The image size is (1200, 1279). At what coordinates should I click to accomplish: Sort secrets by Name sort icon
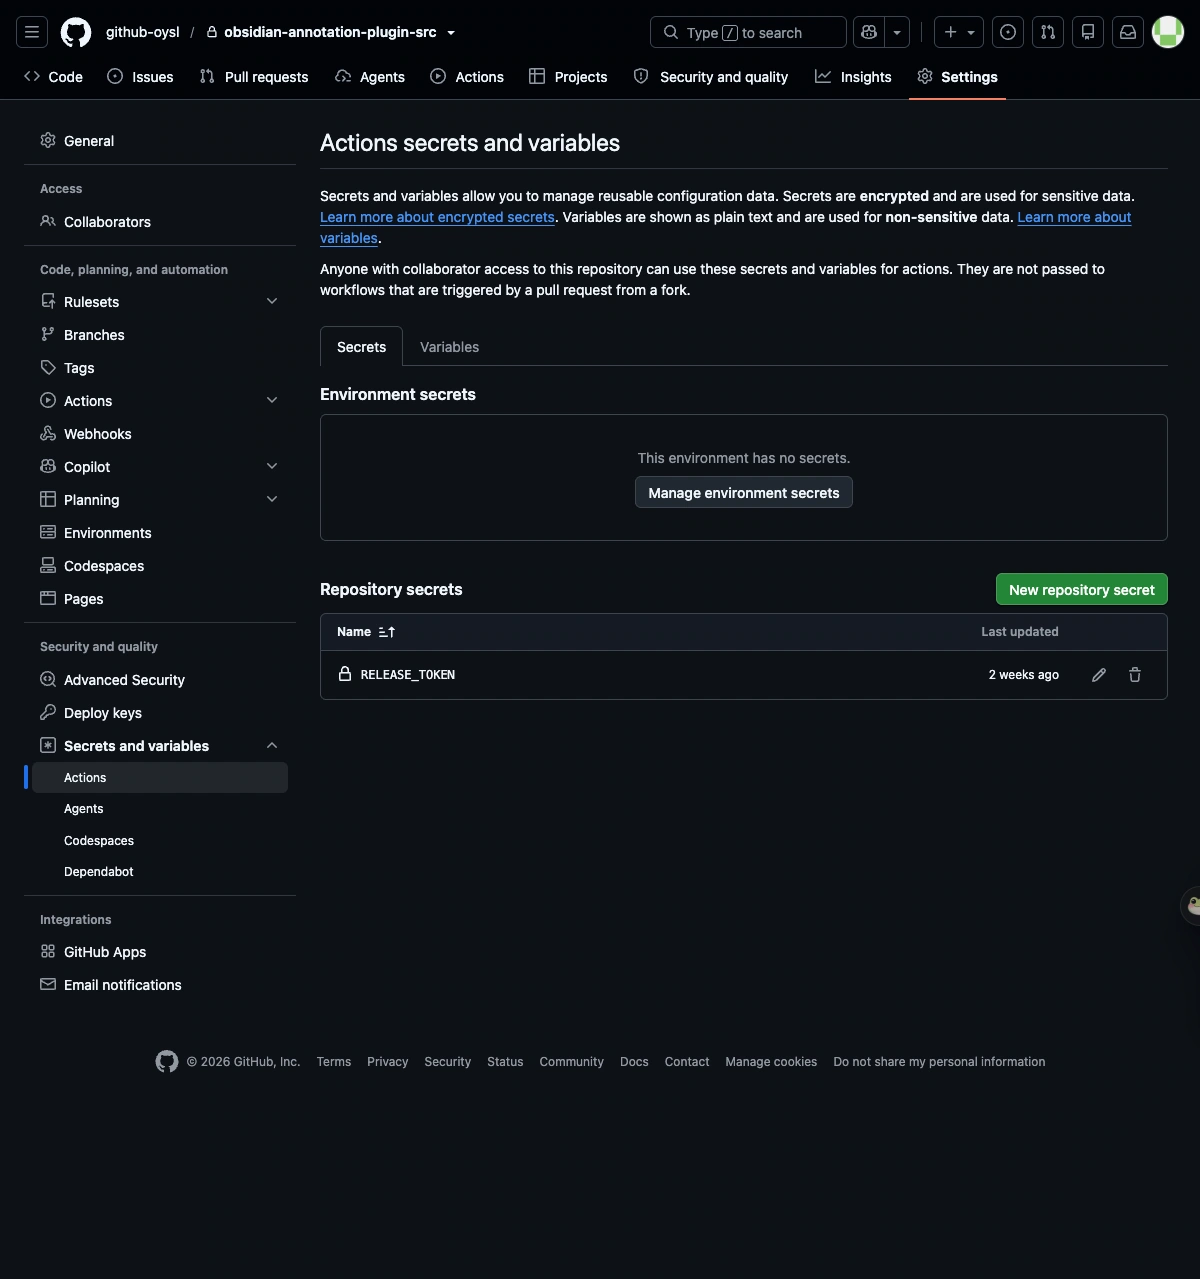tap(387, 632)
